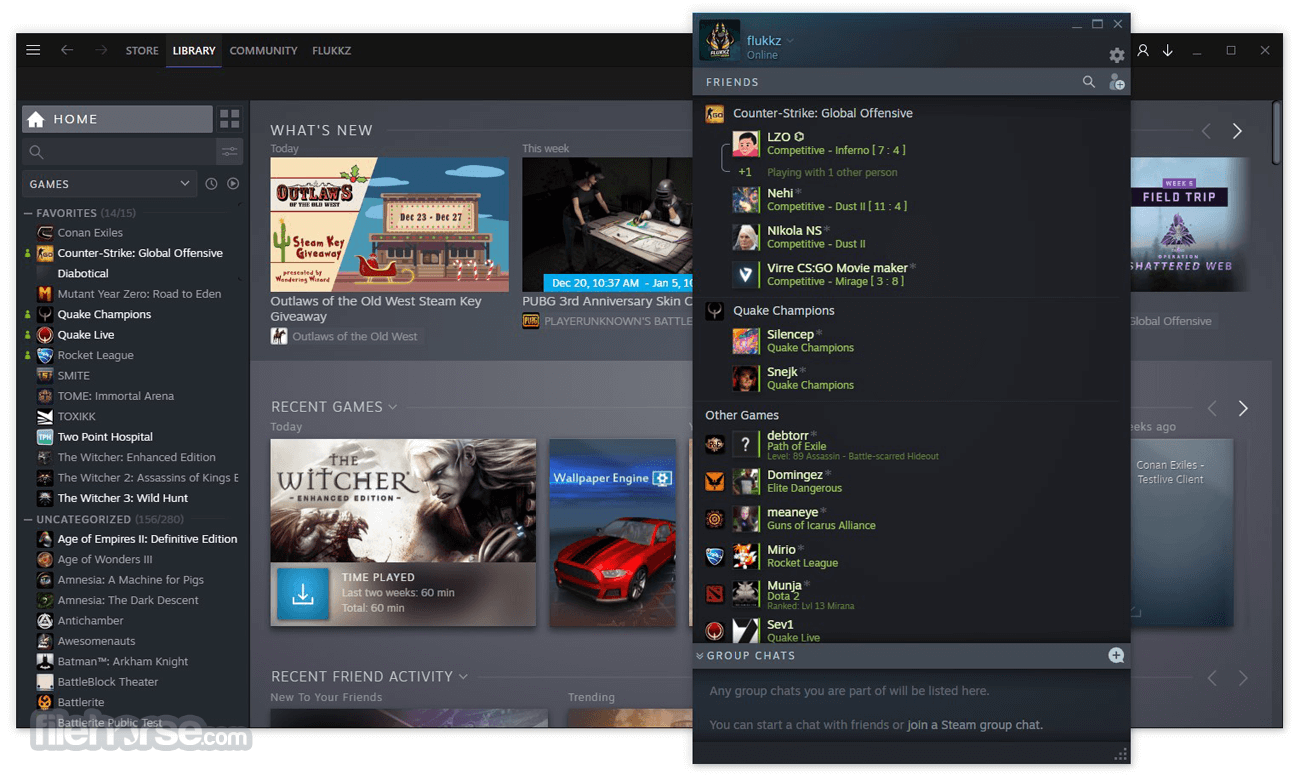Open Outlaws of the Old West tag
This screenshot has height=781, width=1300.
pos(345,337)
